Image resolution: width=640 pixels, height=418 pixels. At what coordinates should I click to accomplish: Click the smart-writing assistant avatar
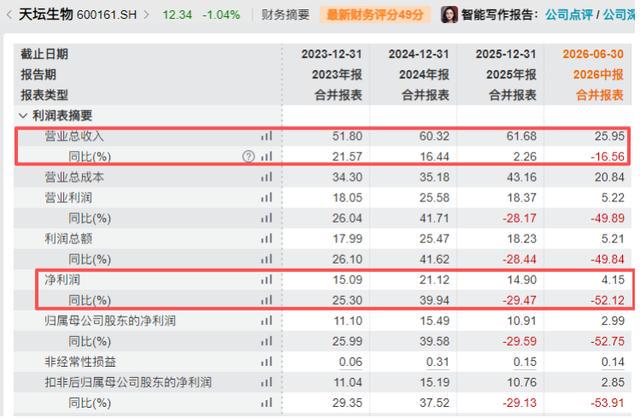(x=449, y=15)
